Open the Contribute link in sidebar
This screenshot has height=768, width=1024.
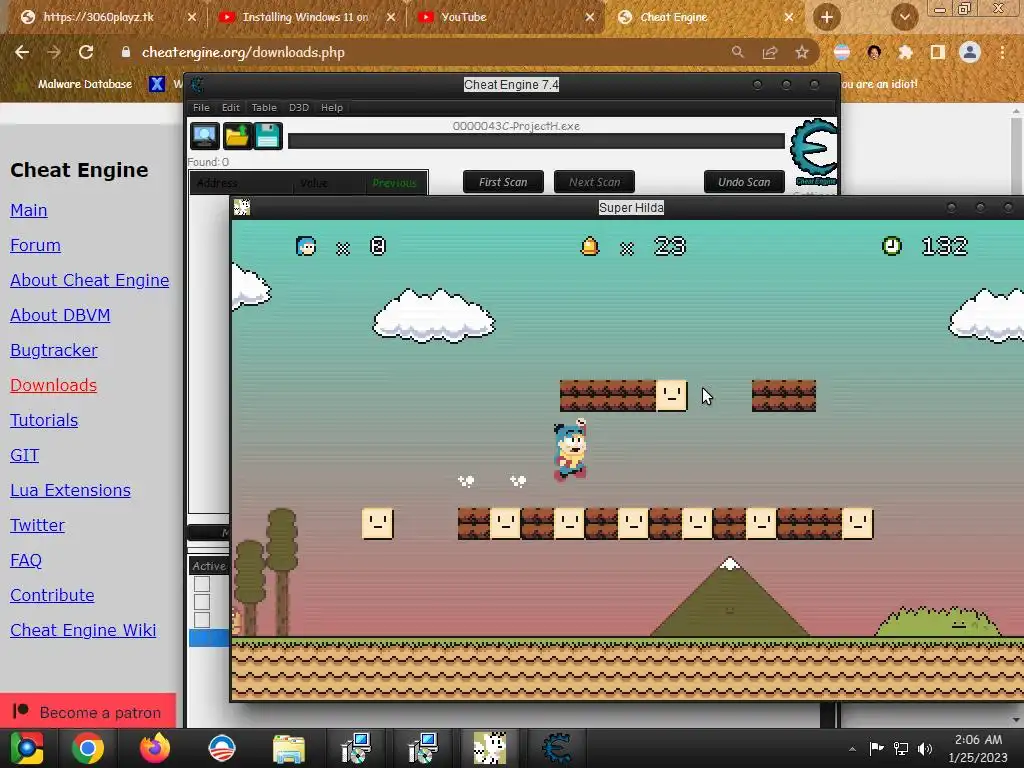[52, 595]
